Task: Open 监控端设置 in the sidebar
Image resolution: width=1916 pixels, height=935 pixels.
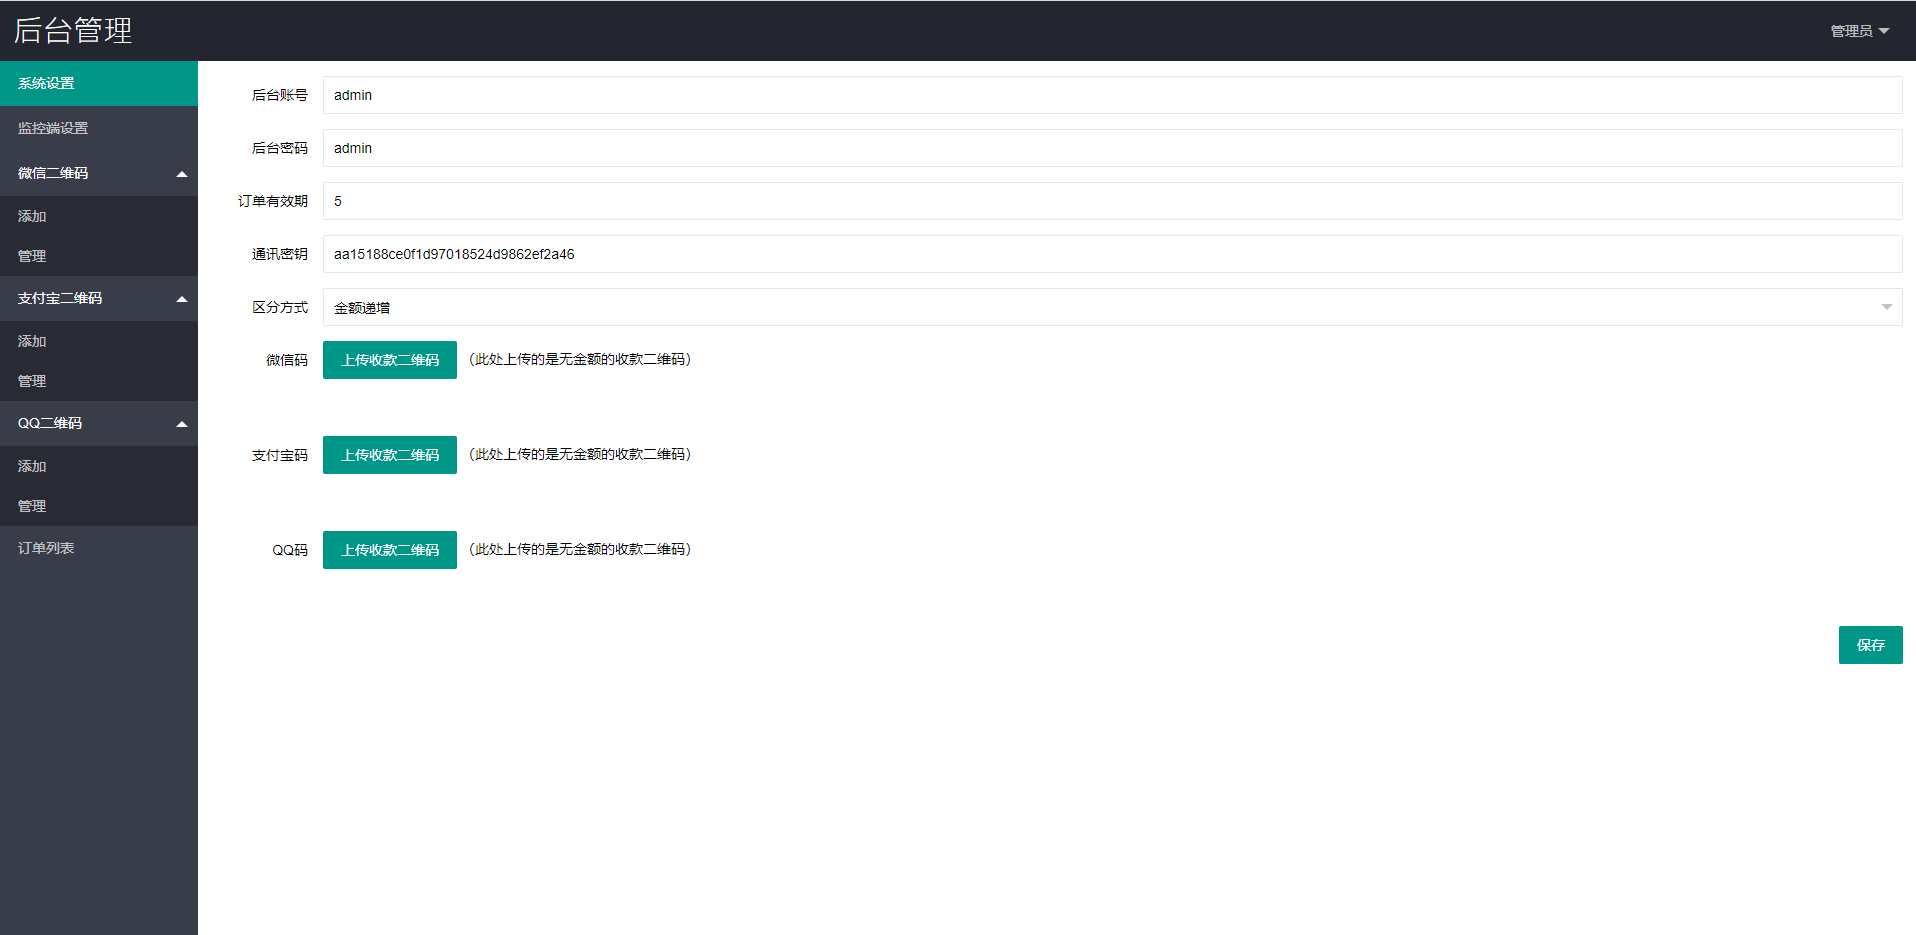Action: tap(98, 128)
